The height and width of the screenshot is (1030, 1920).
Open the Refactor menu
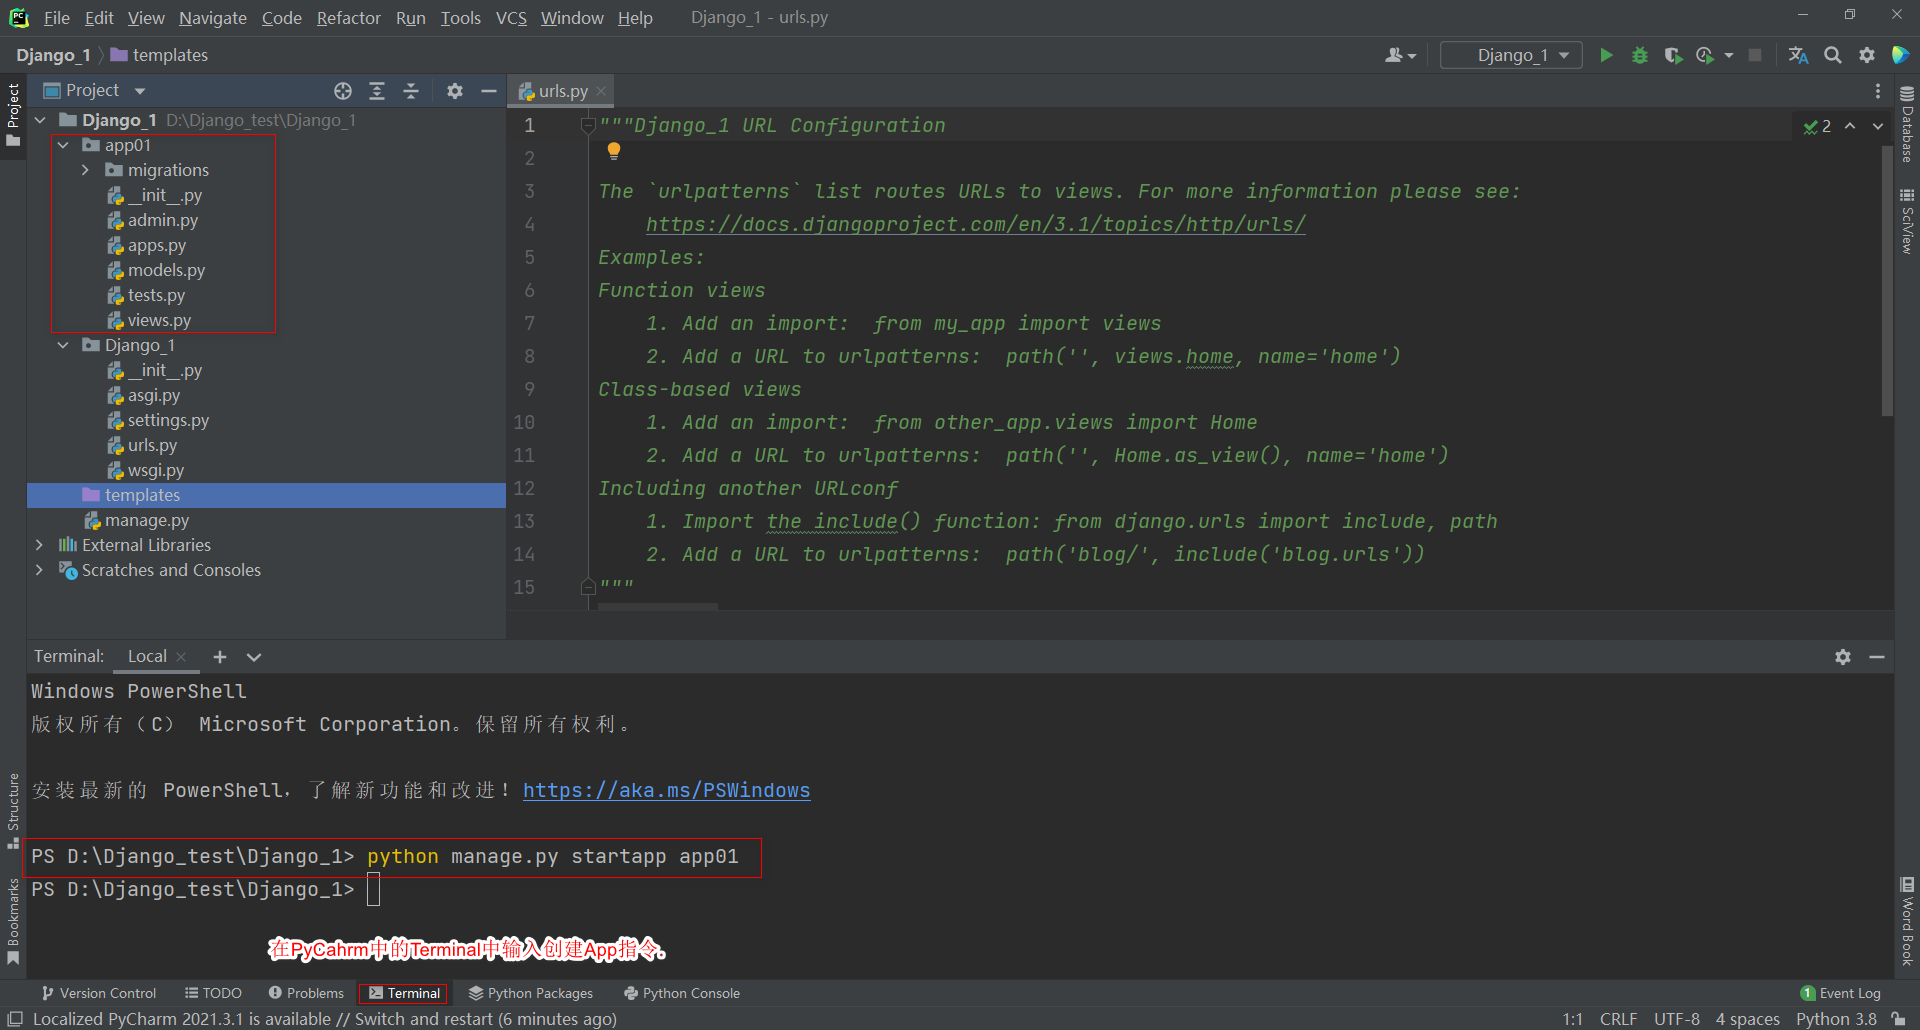tap(348, 18)
